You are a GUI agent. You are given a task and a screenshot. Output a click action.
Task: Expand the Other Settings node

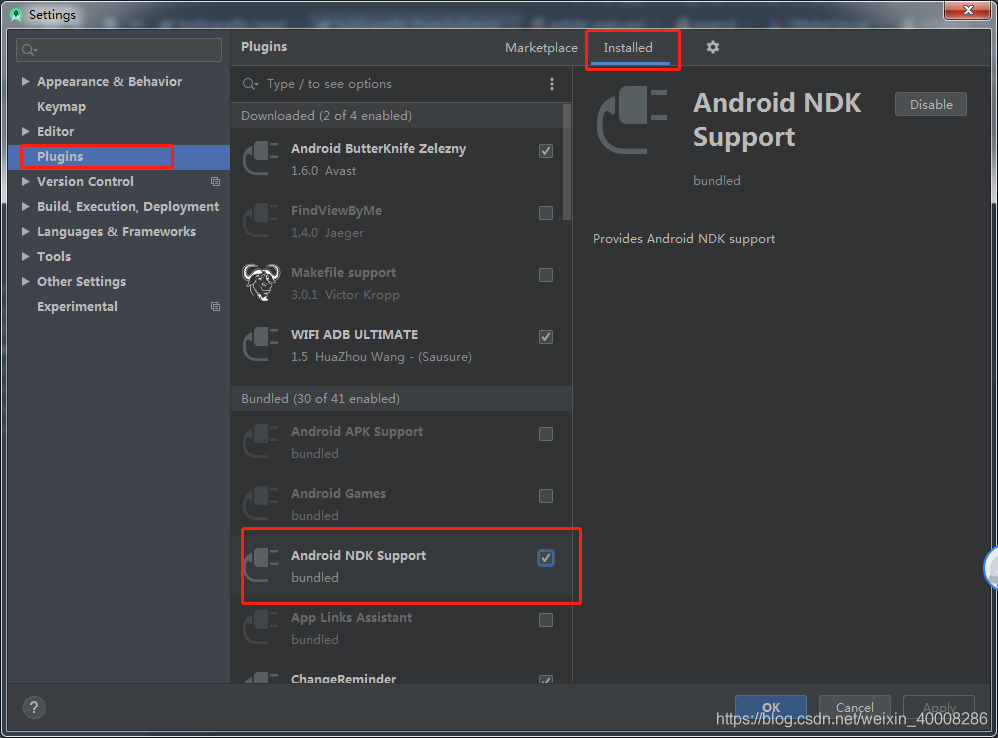[x=25, y=281]
